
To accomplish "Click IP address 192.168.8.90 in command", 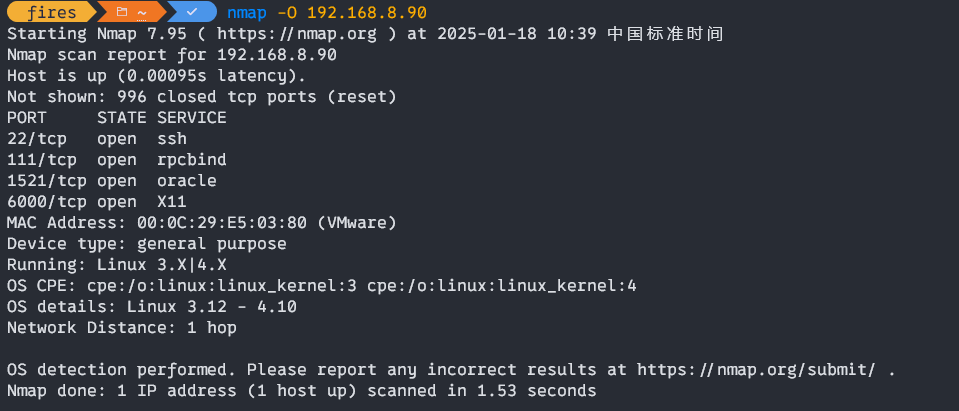I will tap(367, 12).
